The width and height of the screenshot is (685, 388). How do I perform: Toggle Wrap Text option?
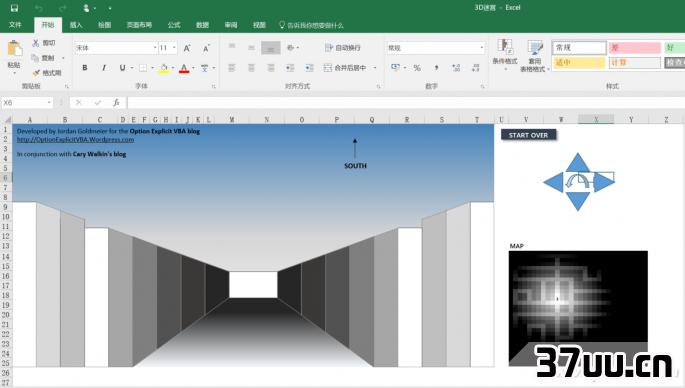click(343, 48)
